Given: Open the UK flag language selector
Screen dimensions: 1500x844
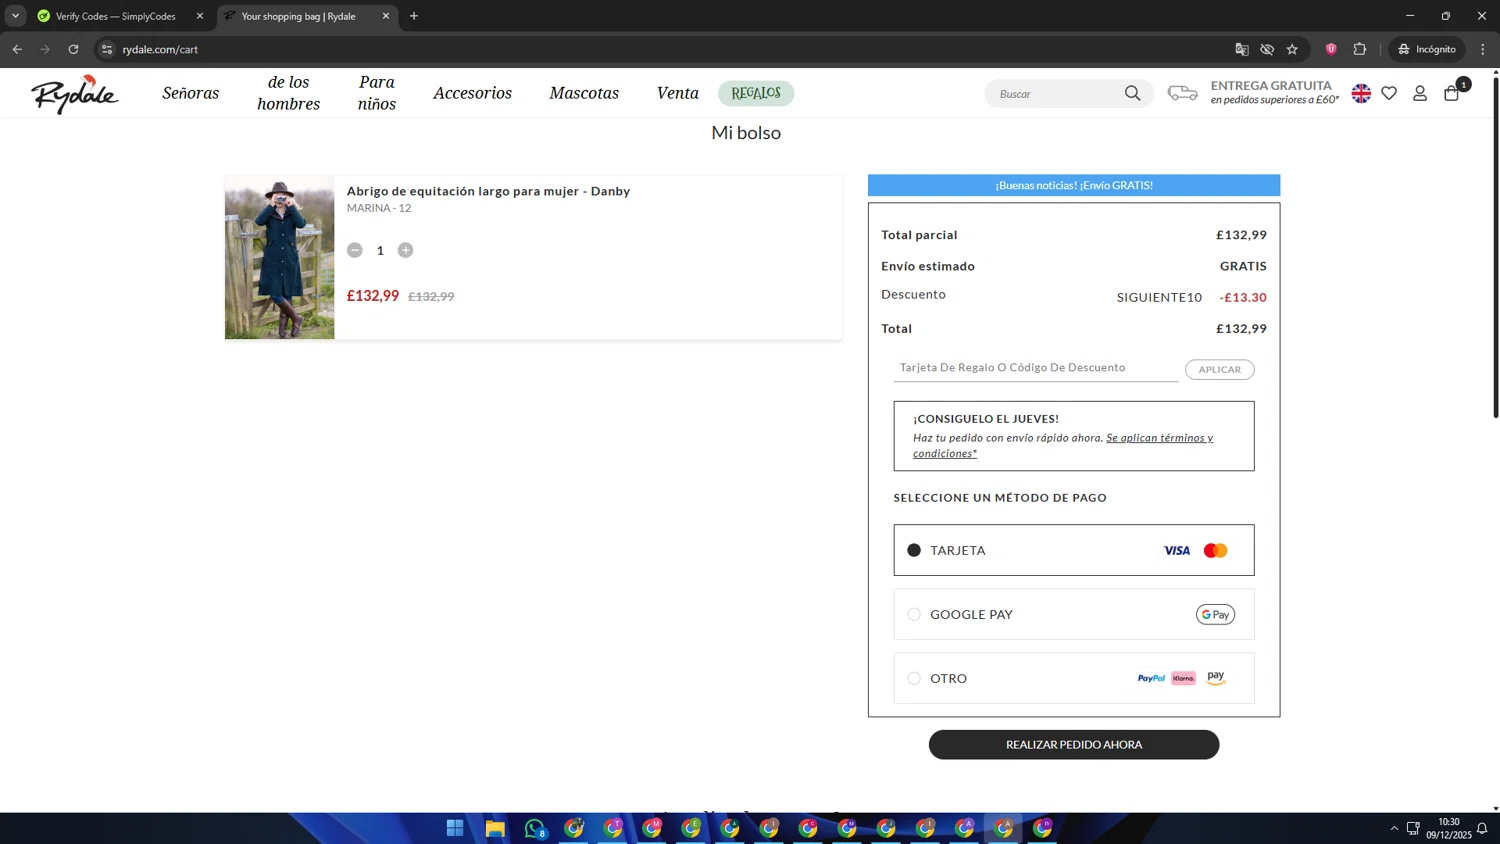Looking at the screenshot, I should pos(1361,93).
